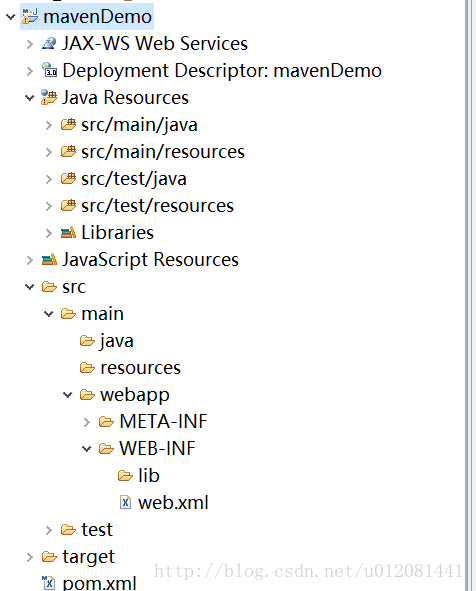Click the Deployment Descriptor 3.0 icon
The width and height of the screenshot is (476, 591).
pyautogui.click(x=49, y=70)
